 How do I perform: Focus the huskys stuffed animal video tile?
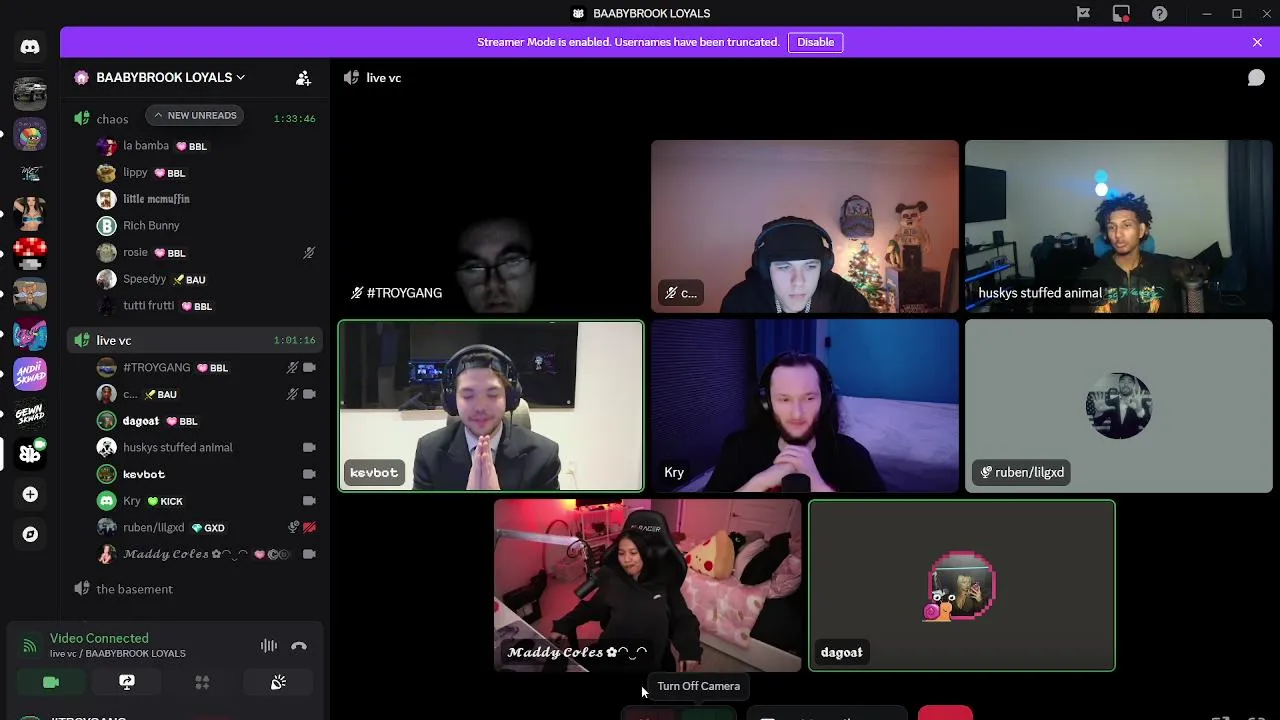pos(1119,227)
